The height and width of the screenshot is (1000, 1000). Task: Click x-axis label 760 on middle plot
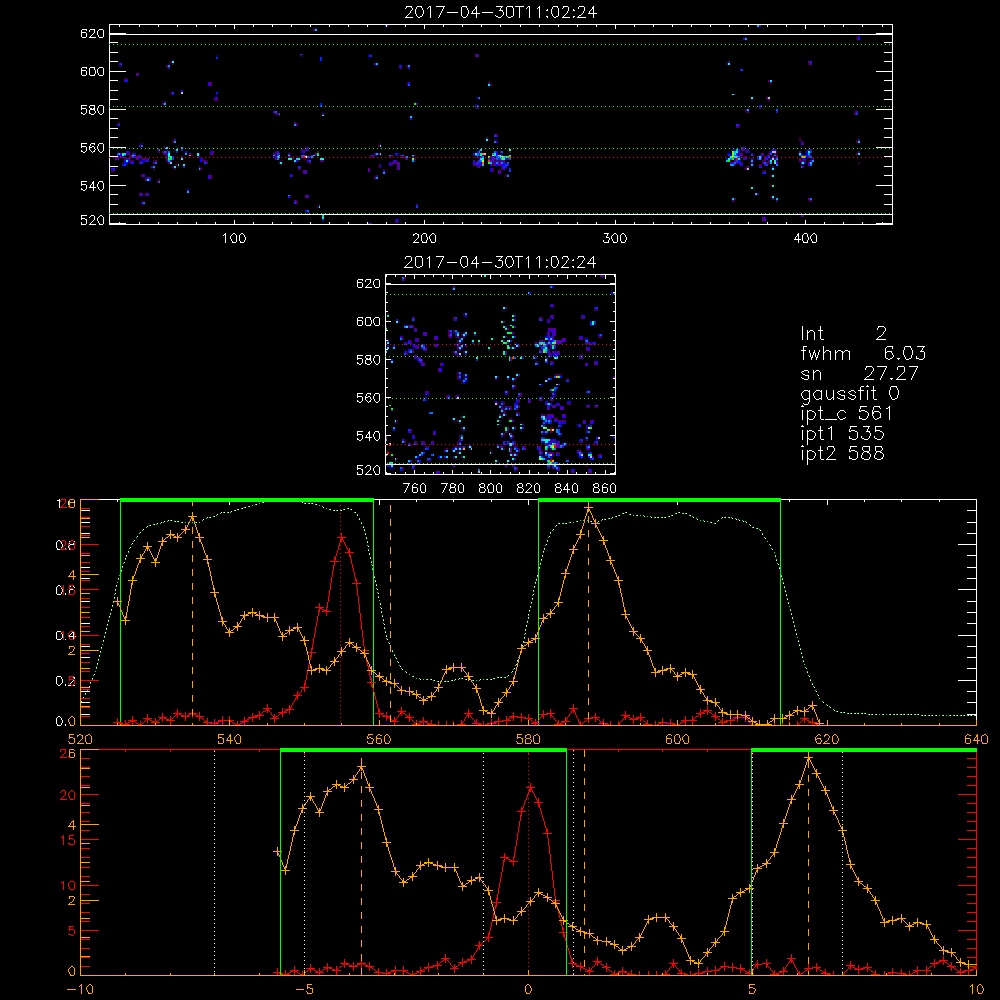coord(415,489)
